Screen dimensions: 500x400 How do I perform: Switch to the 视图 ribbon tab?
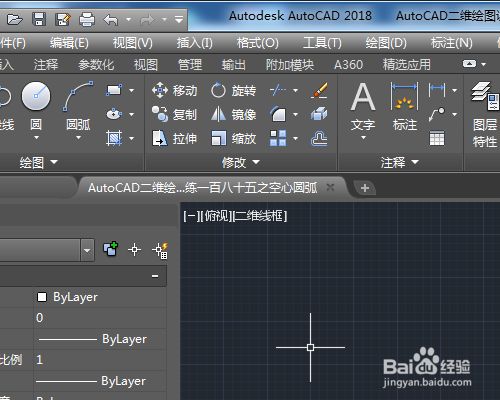[x=146, y=64]
